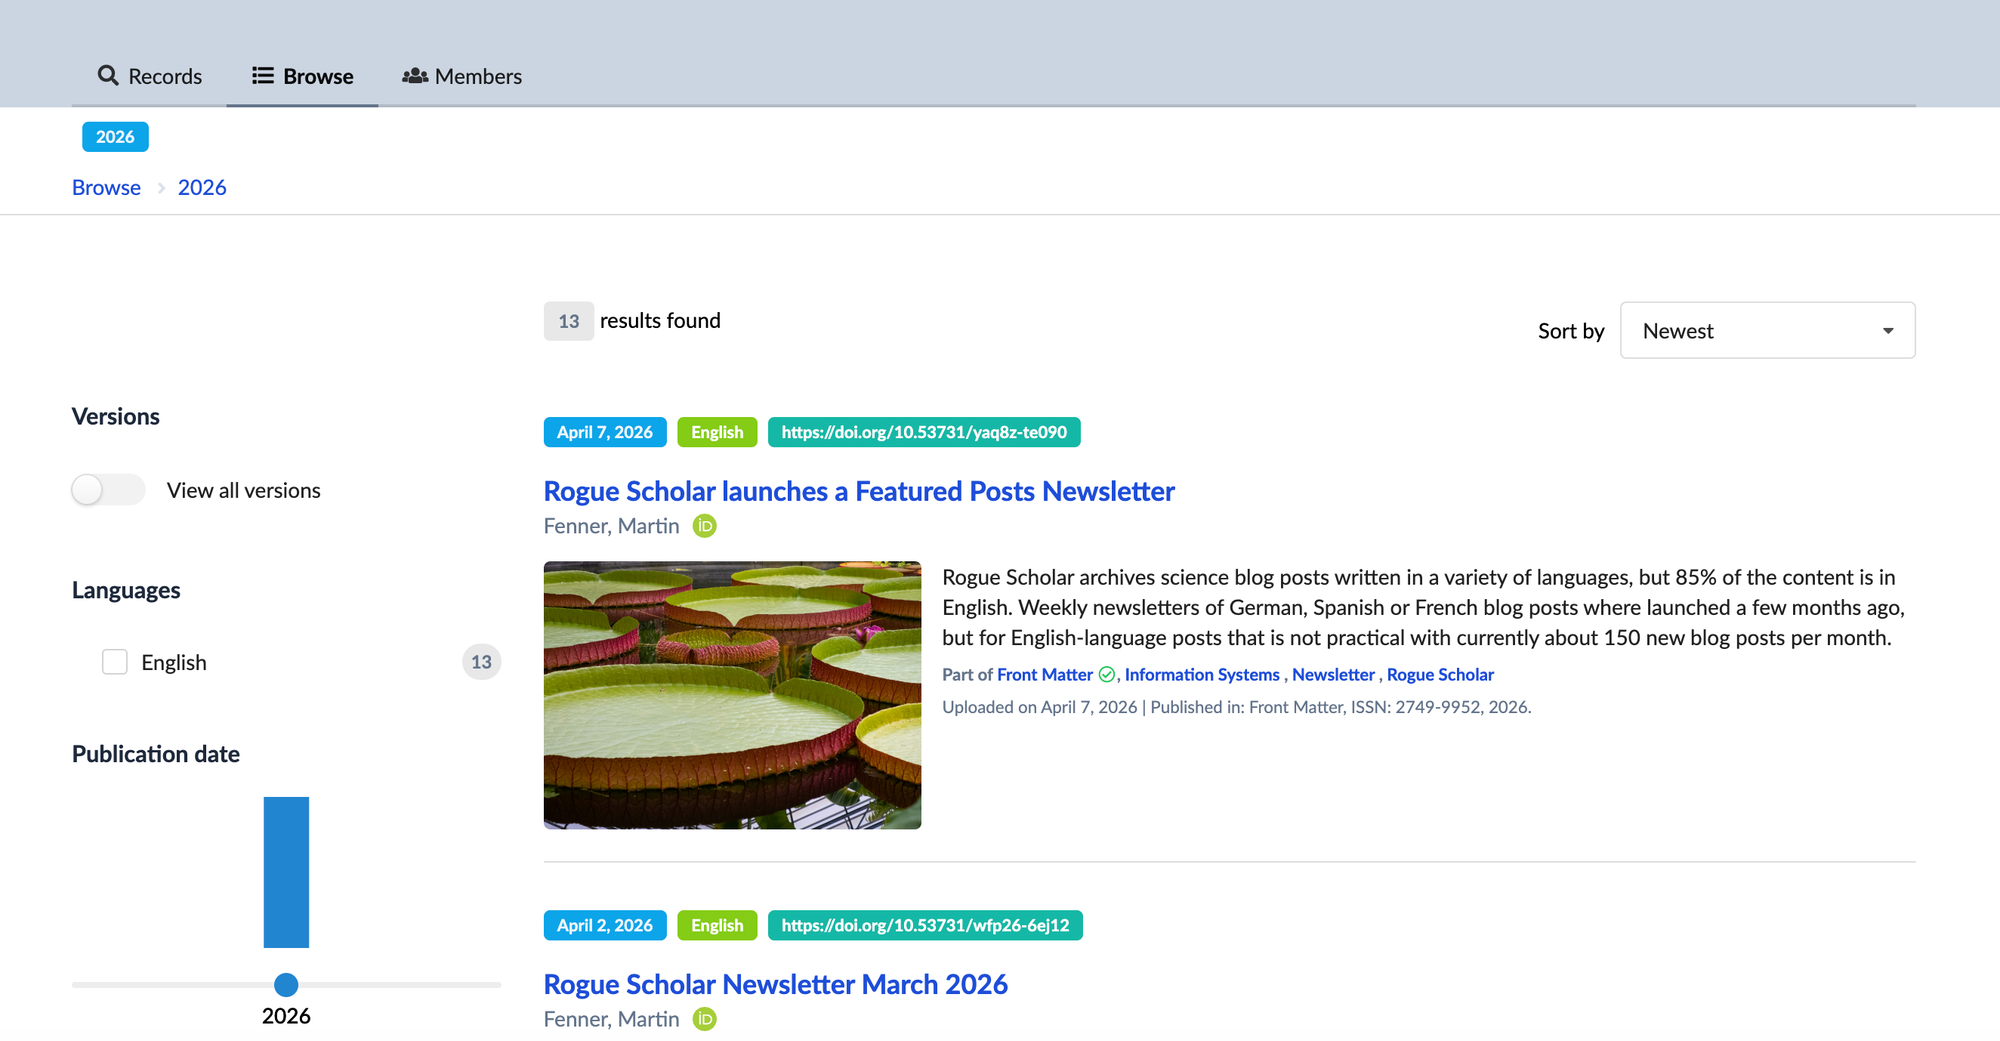Click the April 2, 2026 date badge
Image resolution: width=2000 pixels, height=1041 pixels.
605,925
